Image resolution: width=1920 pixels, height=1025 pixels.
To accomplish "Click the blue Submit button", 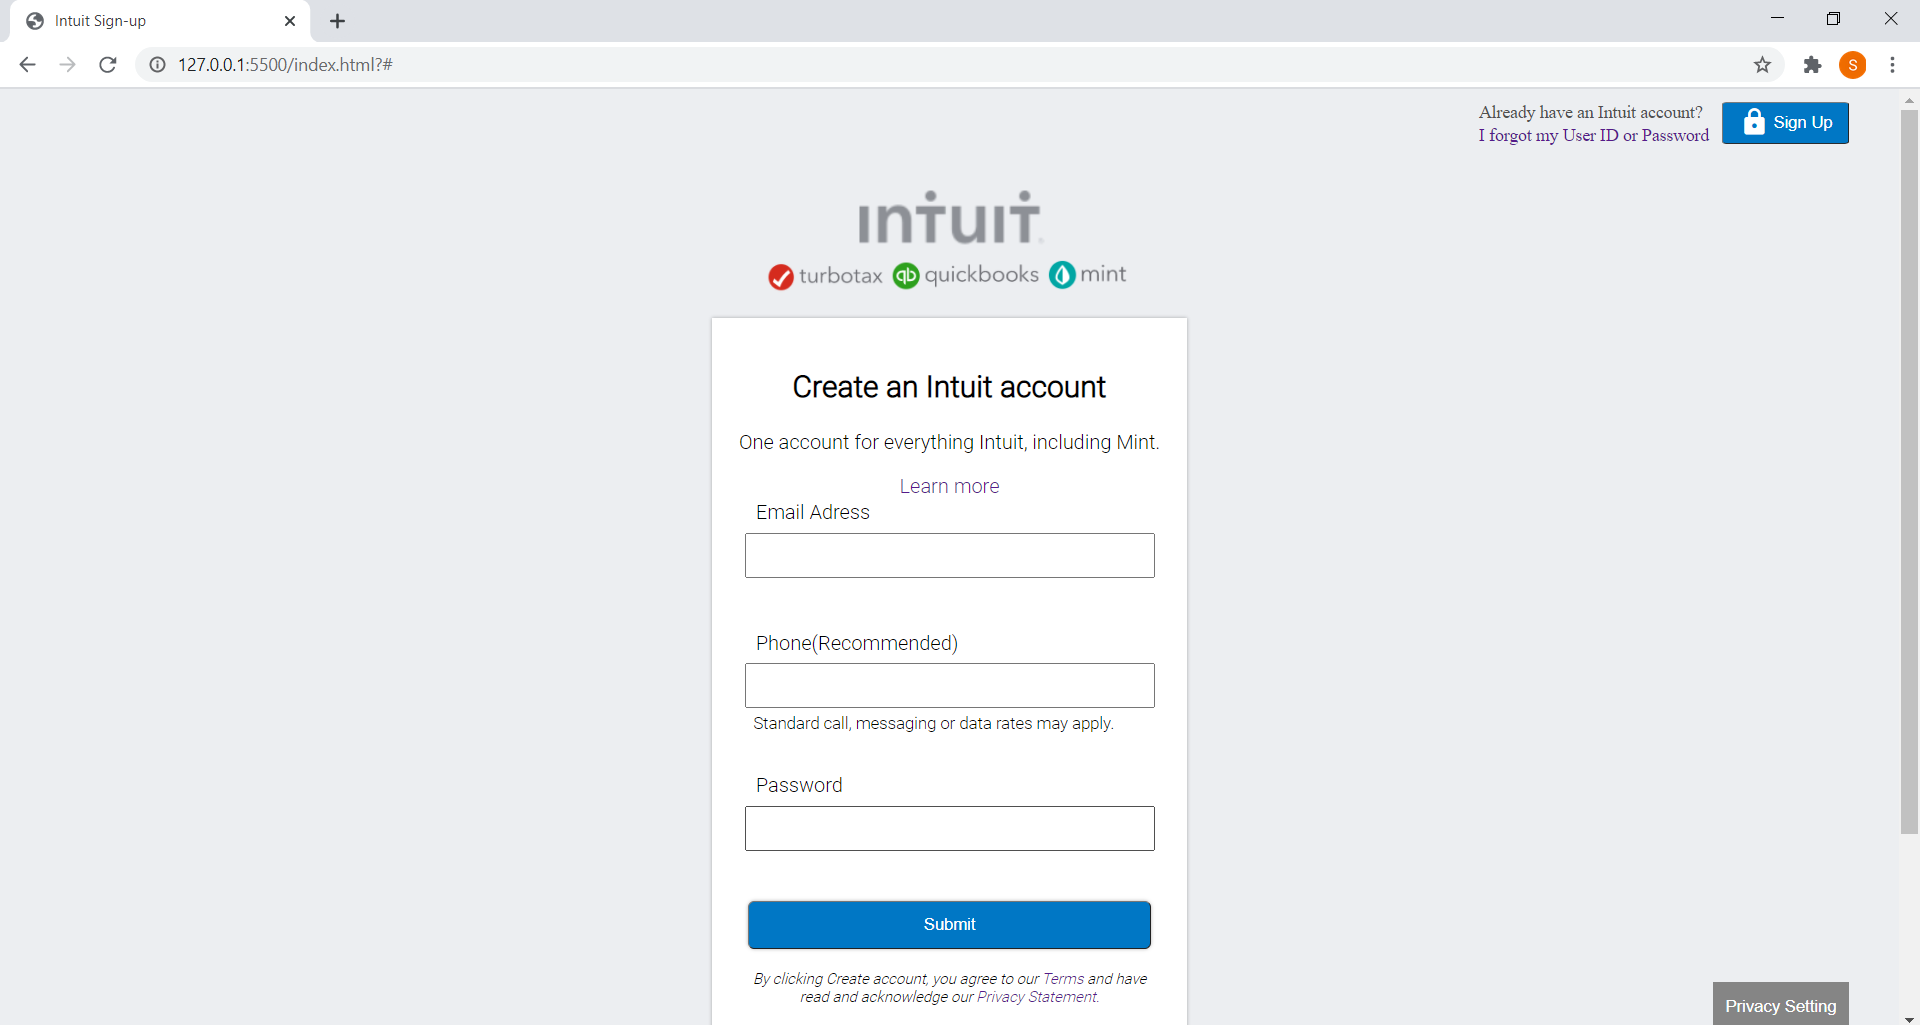I will (949, 925).
